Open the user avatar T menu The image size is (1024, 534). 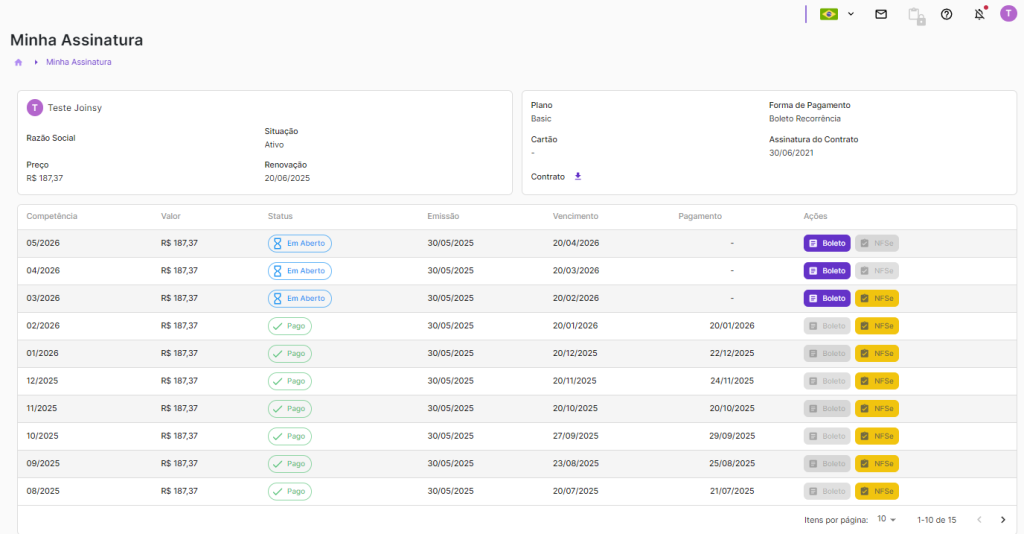tap(1008, 14)
